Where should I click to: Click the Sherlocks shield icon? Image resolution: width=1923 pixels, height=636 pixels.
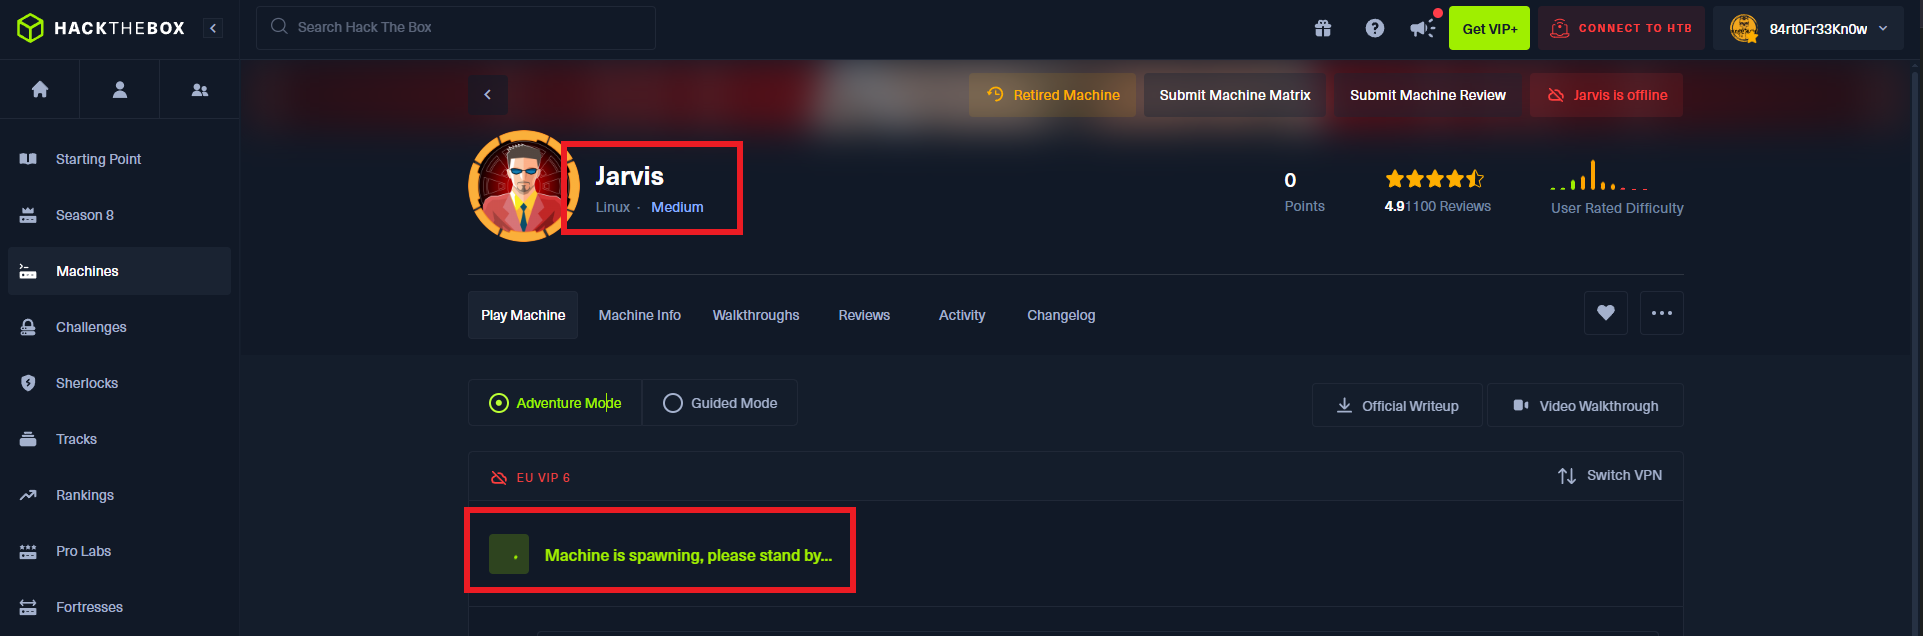[x=28, y=383]
